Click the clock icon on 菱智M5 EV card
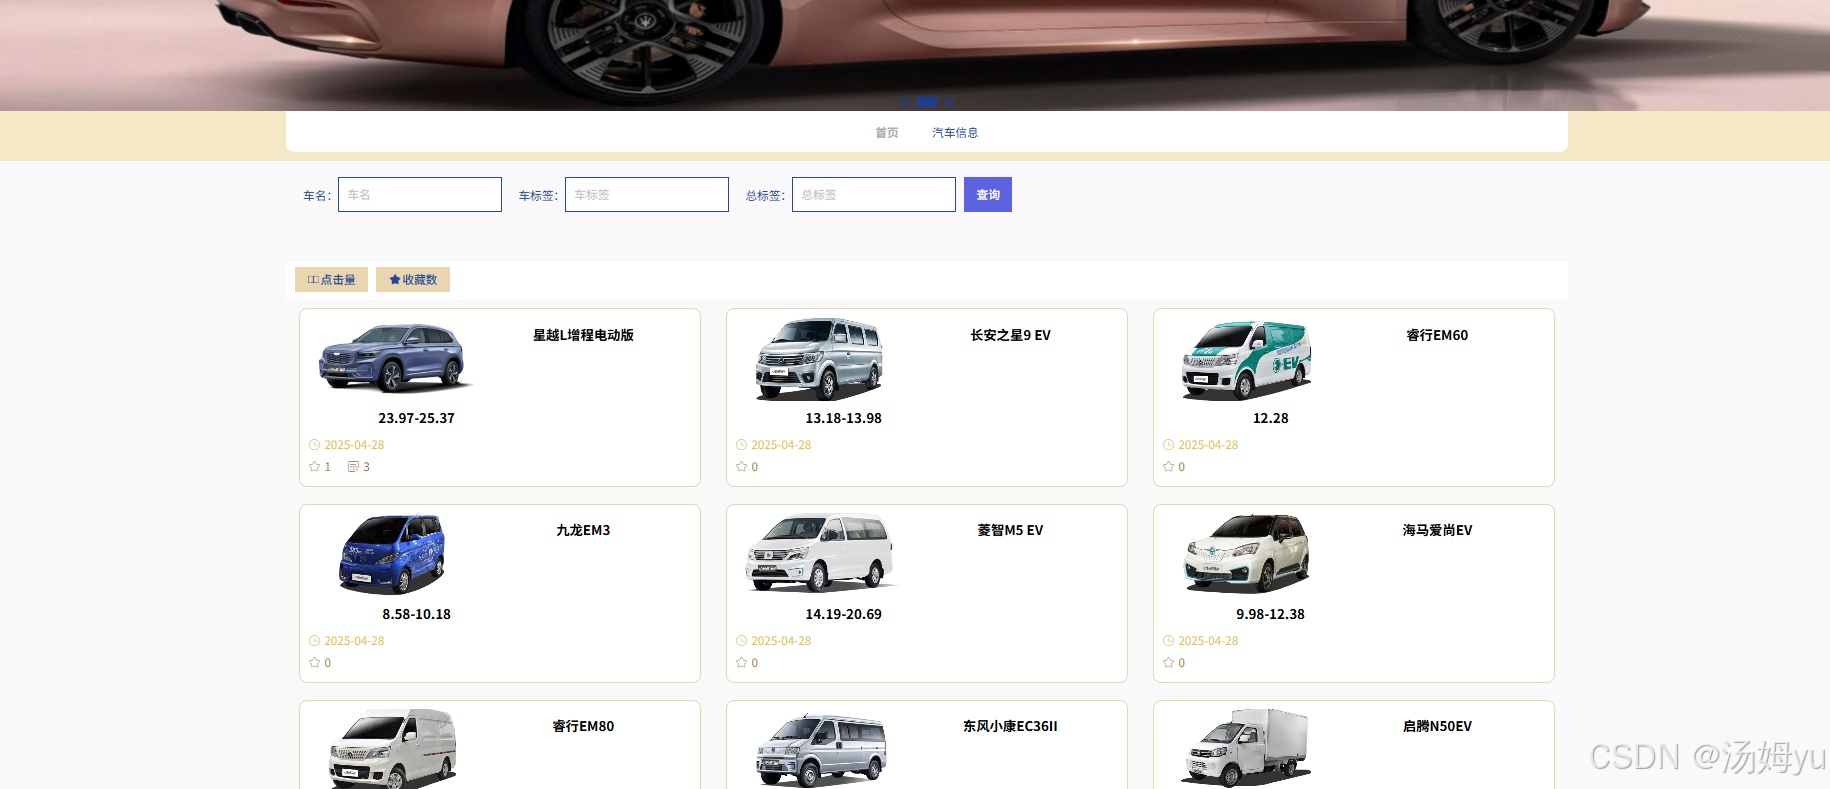 coord(741,641)
